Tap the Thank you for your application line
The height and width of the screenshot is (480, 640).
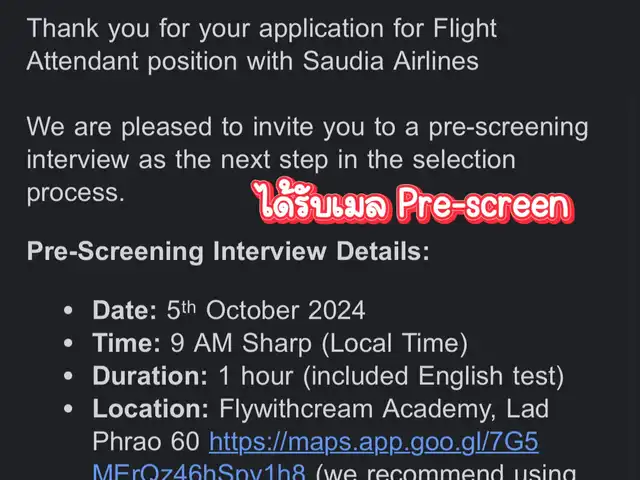point(262,29)
